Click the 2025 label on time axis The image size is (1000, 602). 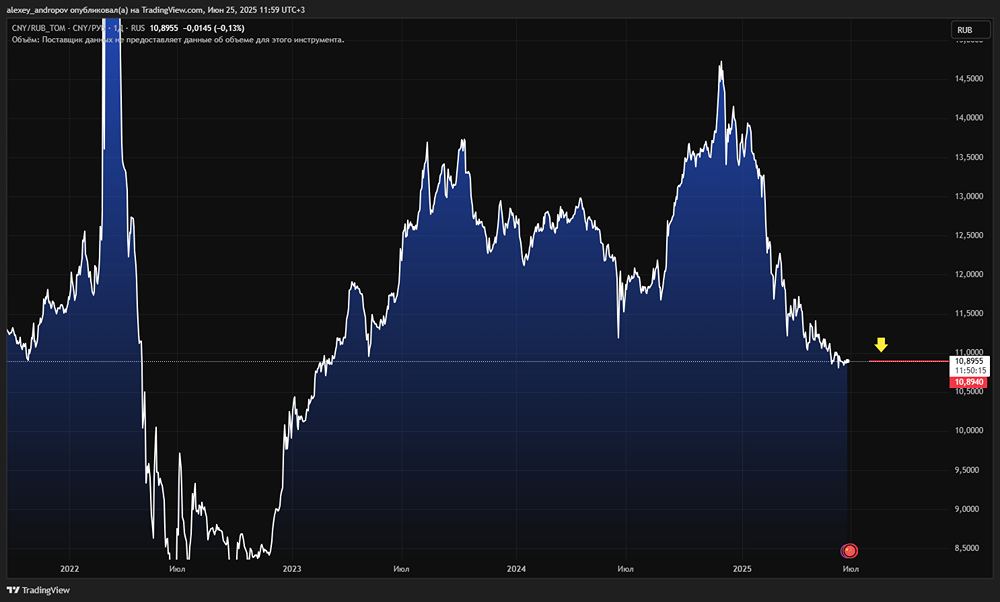[x=742, y=569]
